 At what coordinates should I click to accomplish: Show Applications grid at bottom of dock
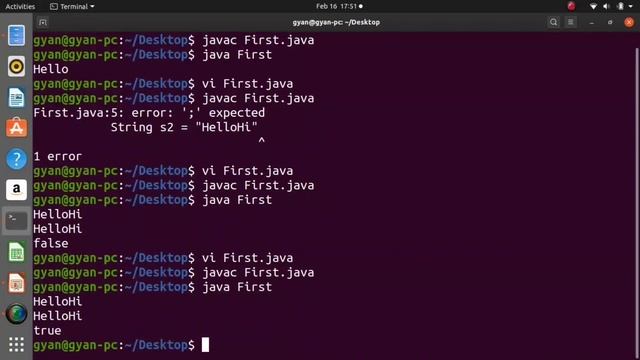(16, 344)
